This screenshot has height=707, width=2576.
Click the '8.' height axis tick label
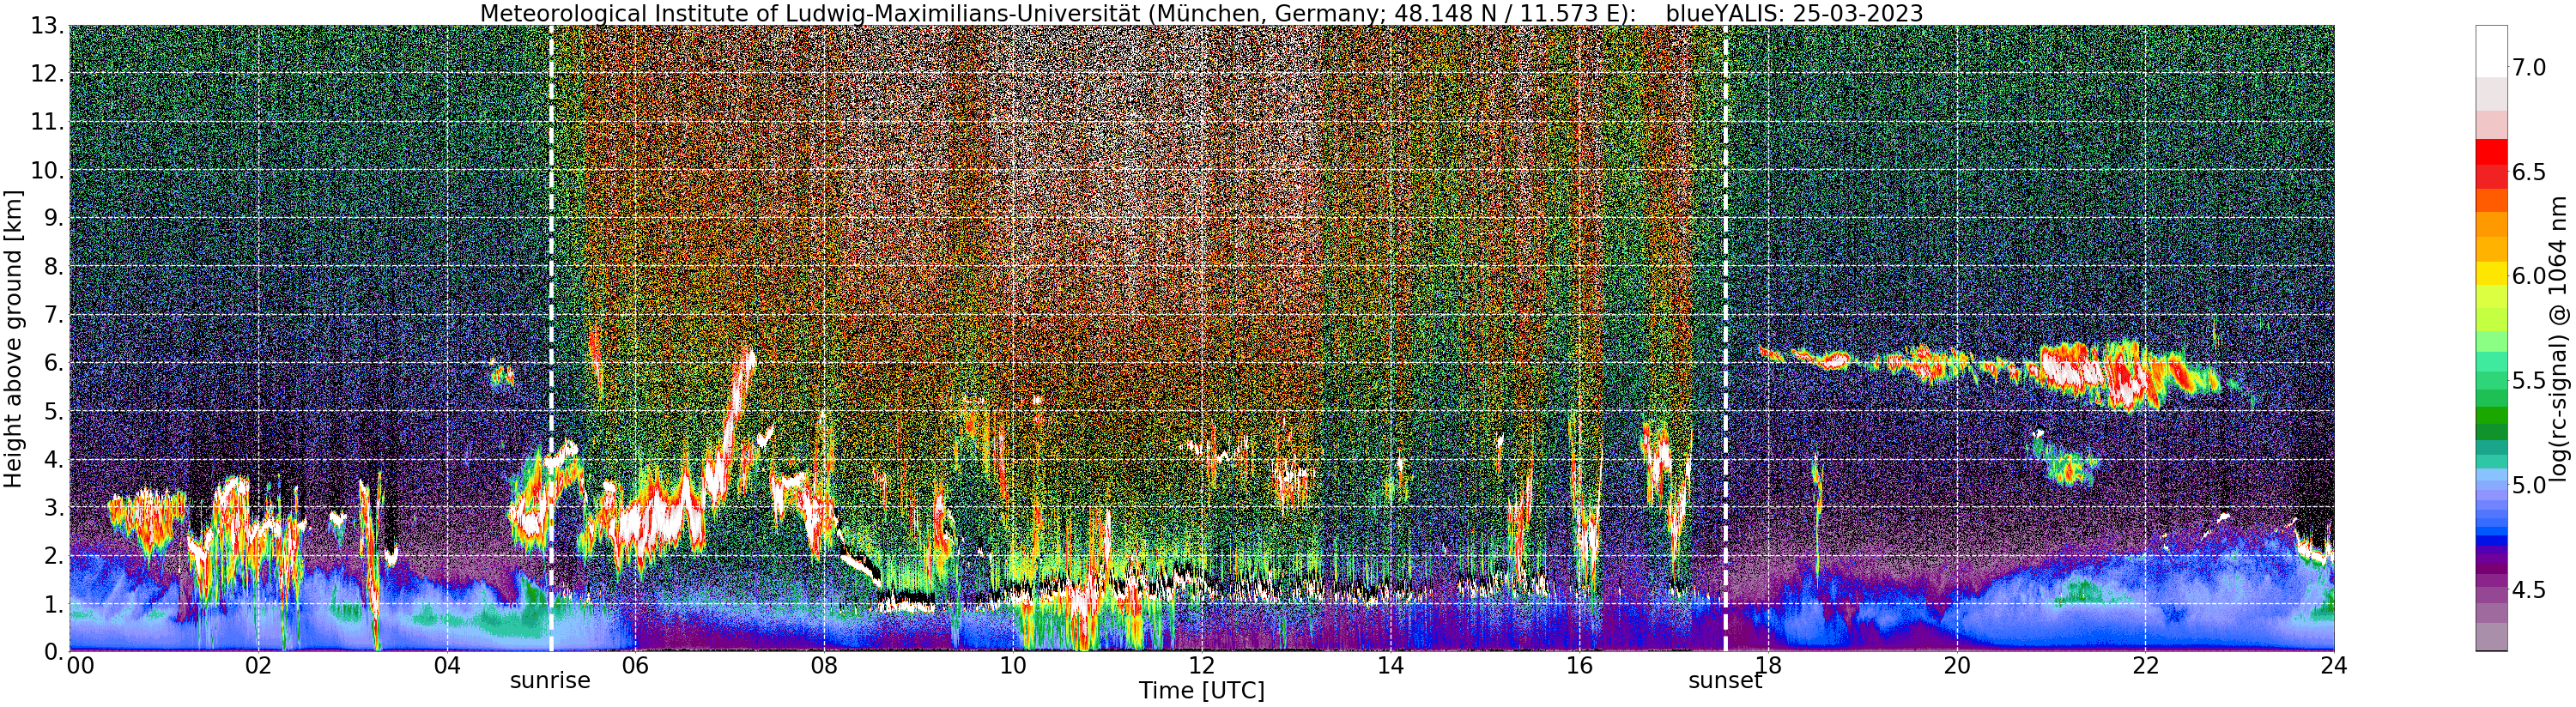[x=52, y=267]
